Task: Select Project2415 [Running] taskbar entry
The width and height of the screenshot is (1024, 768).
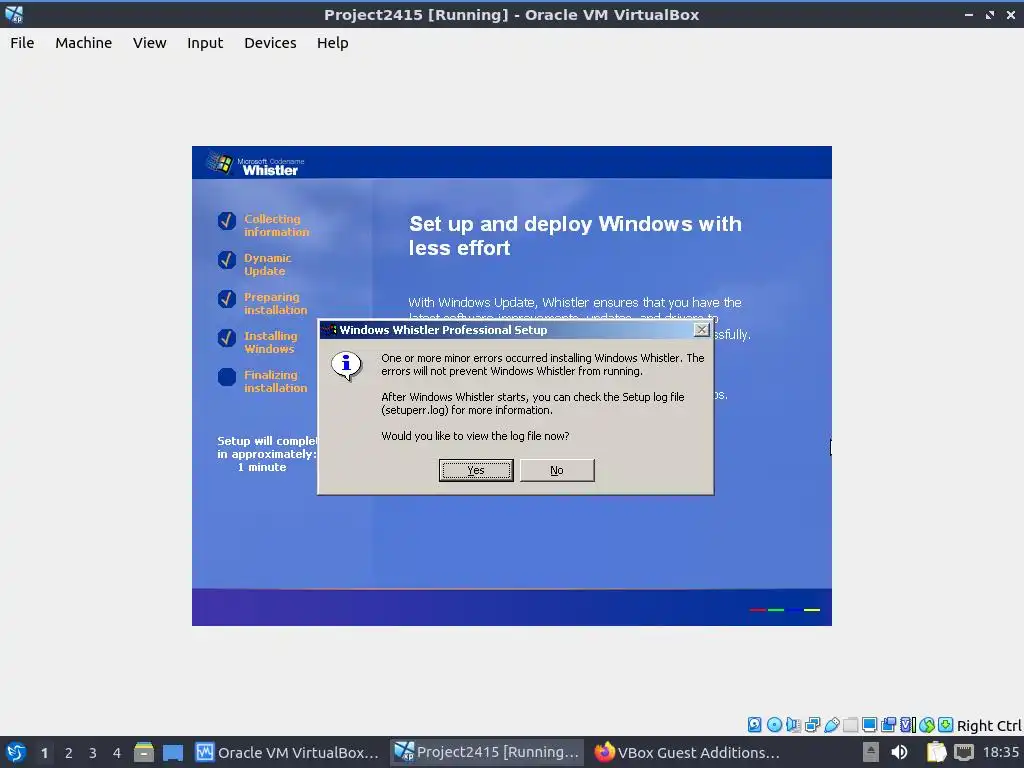Action: [x=487, y=752]
